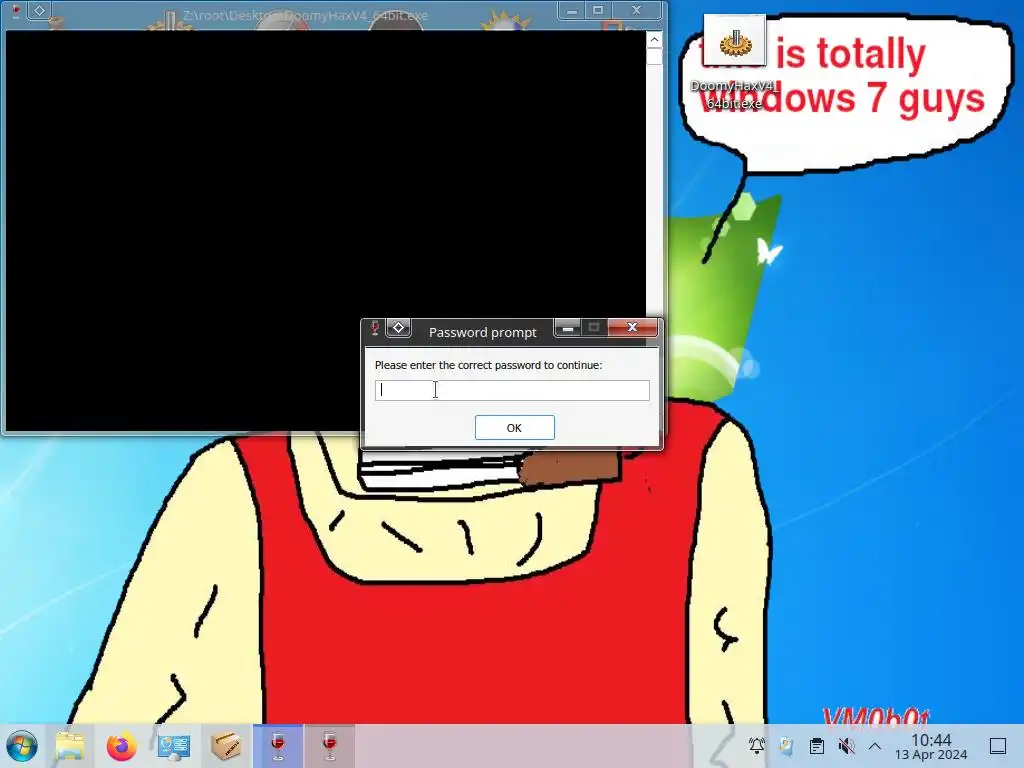The width and height of the screenshot is (1024, 768).
Task: Open the file manager folder icon in the taskbar
Action: point(70,746)
